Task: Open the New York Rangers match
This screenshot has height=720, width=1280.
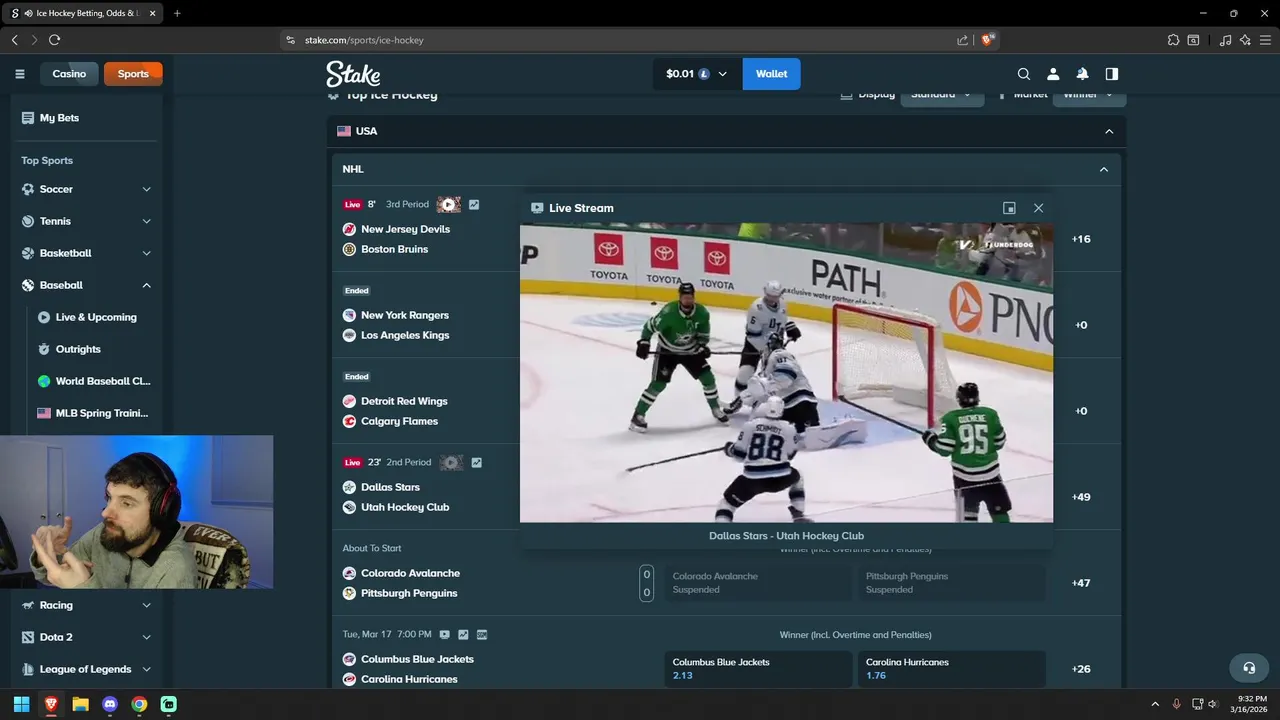Action: click(x=405, y=315)
